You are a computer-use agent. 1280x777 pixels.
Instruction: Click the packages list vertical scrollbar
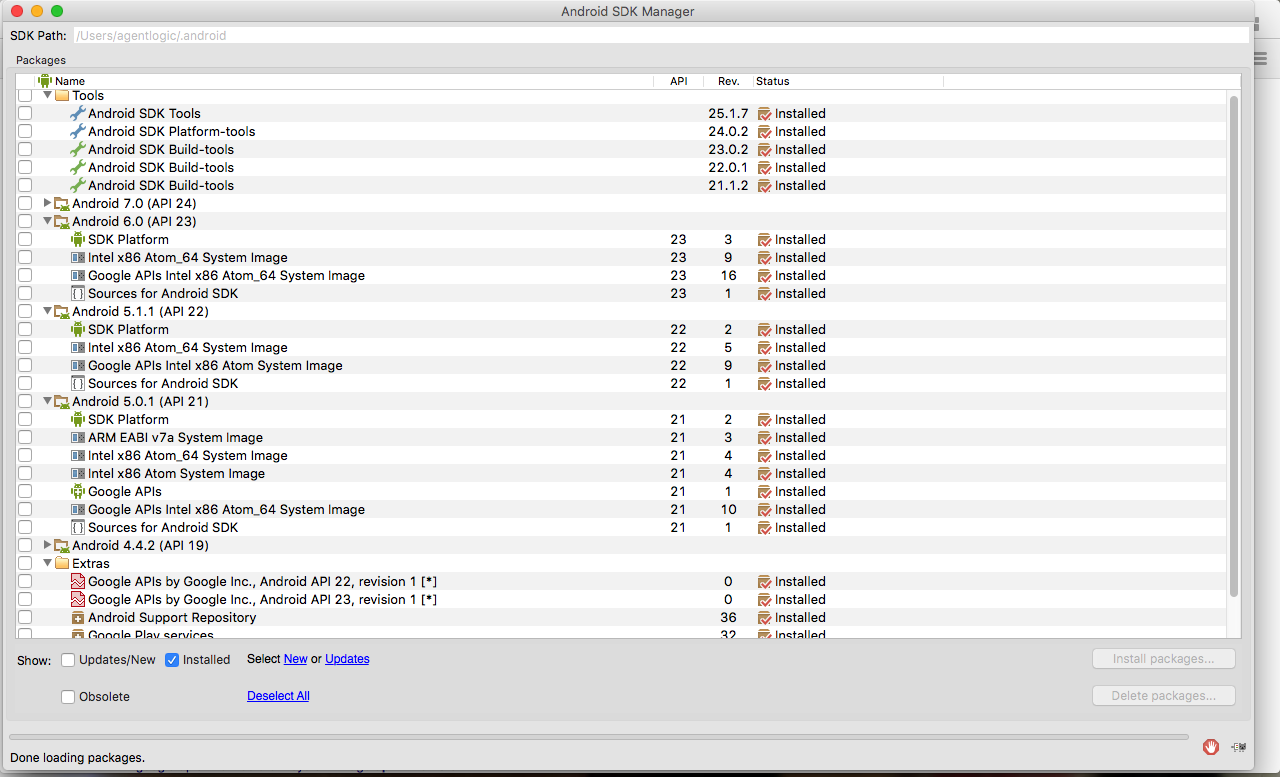click(1234, 345)
